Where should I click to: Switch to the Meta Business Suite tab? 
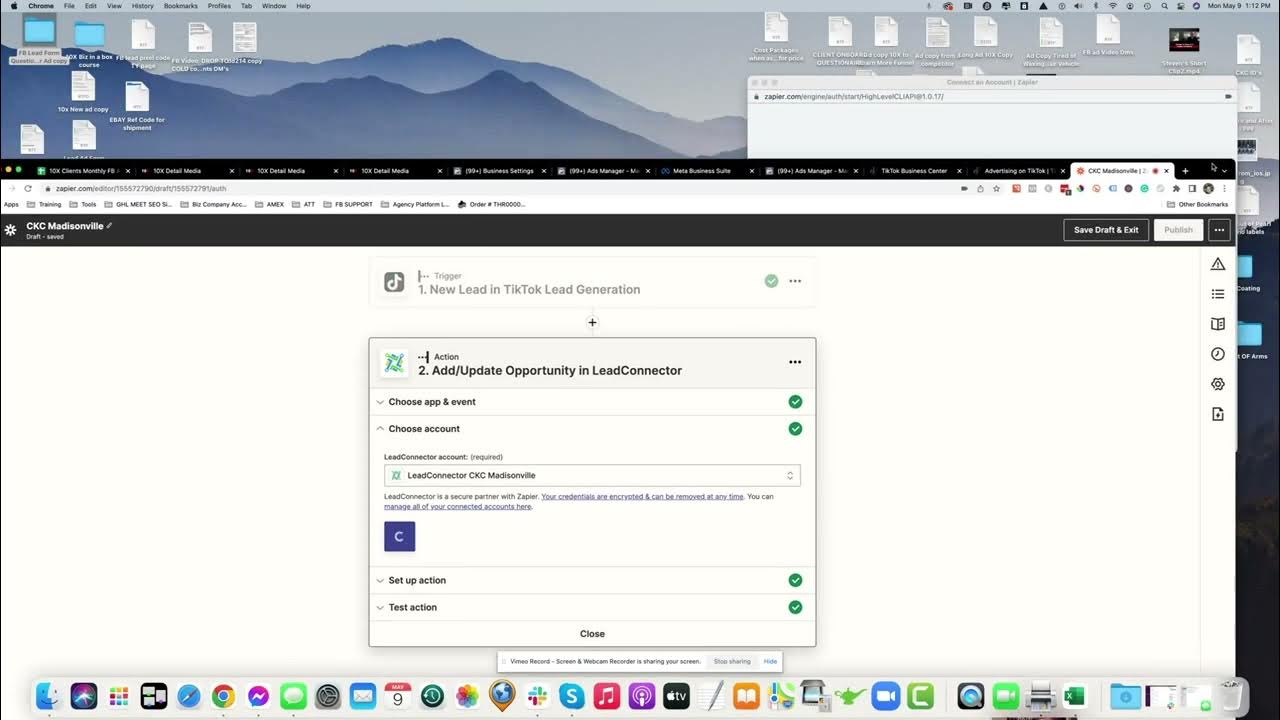pyautogui.click(x=705, y=171)
